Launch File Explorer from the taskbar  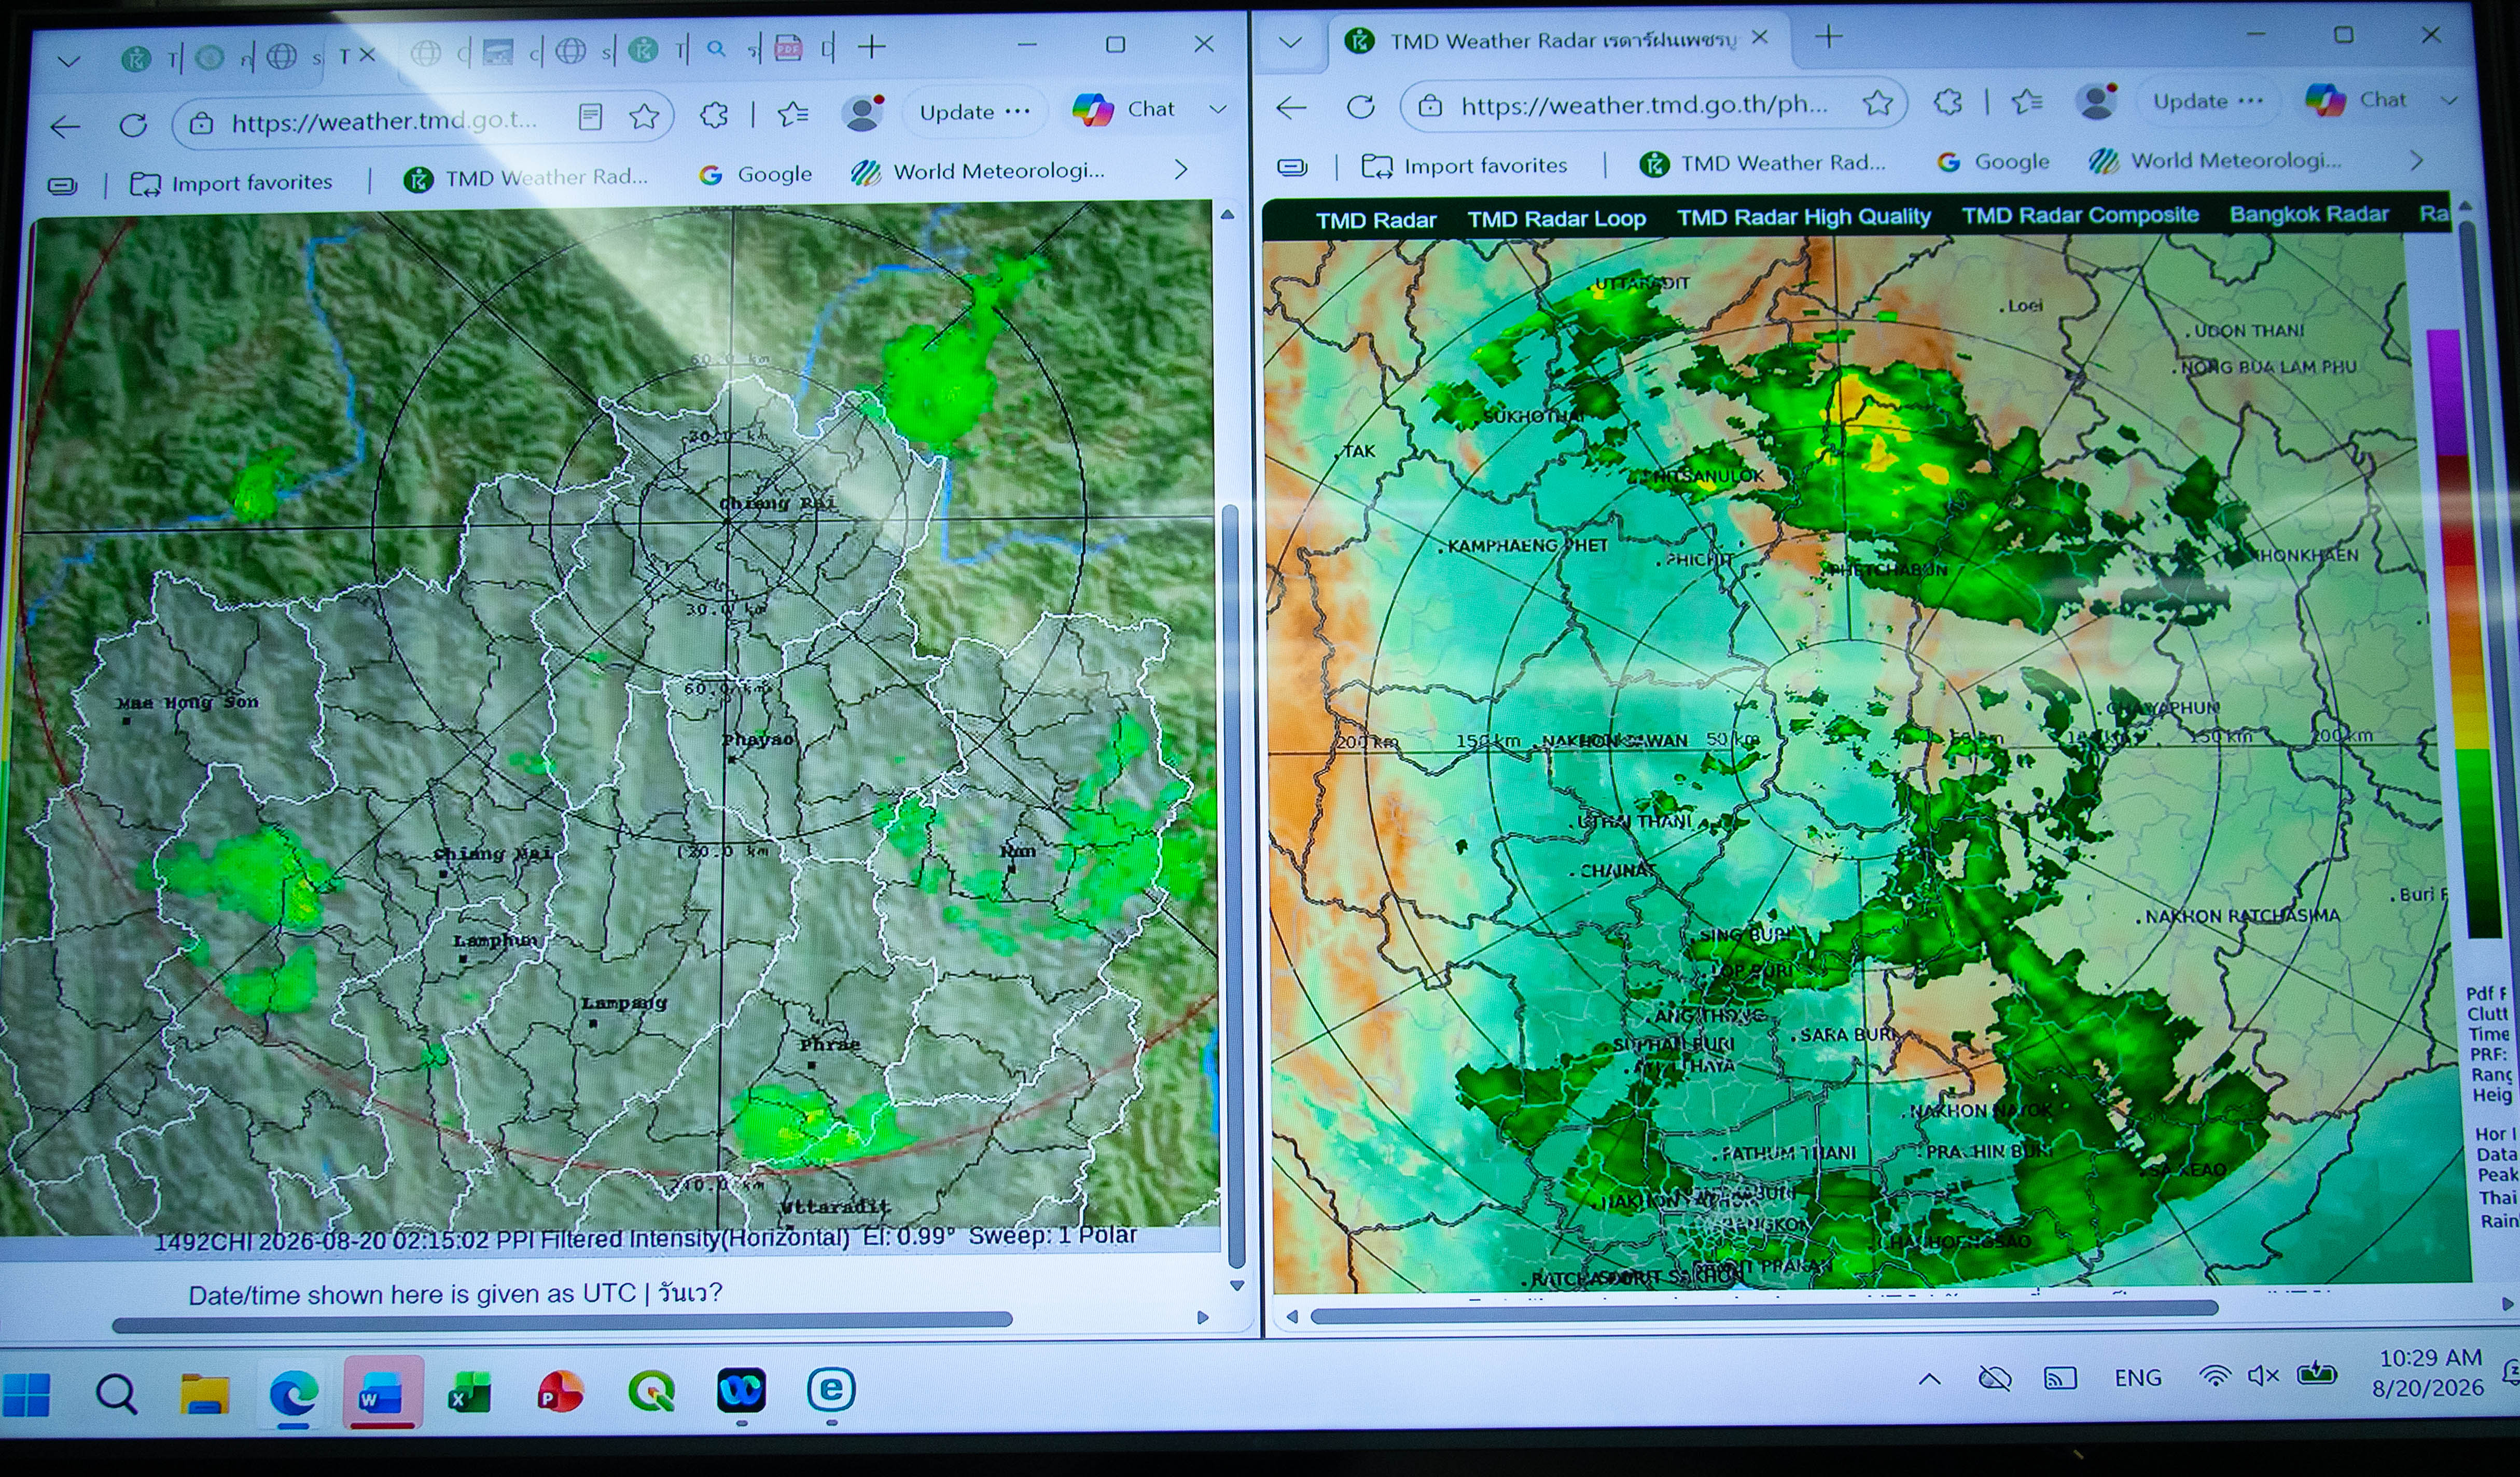[204, 1393]
